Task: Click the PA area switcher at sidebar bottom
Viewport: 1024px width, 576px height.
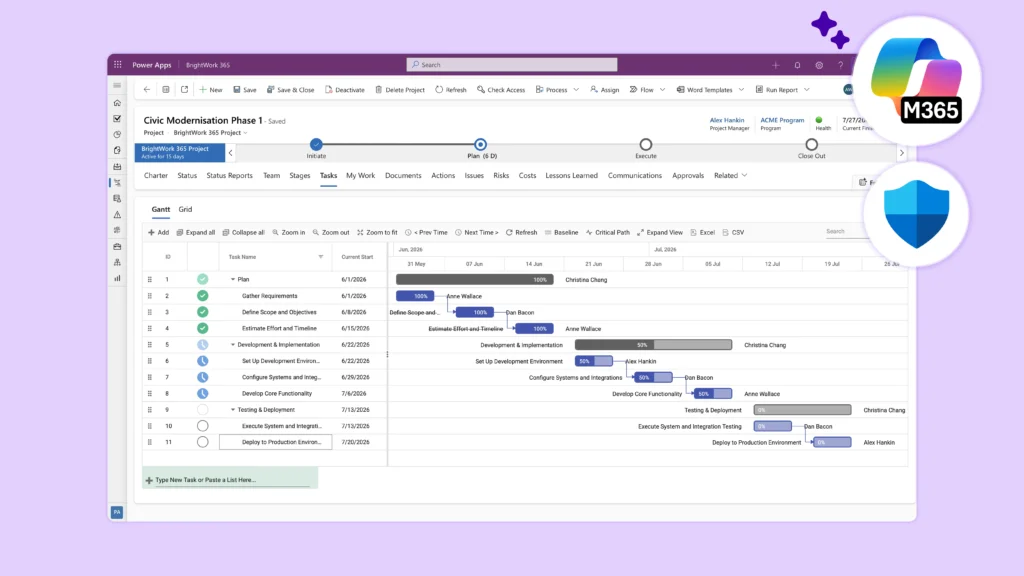Action: click(117, 513)
